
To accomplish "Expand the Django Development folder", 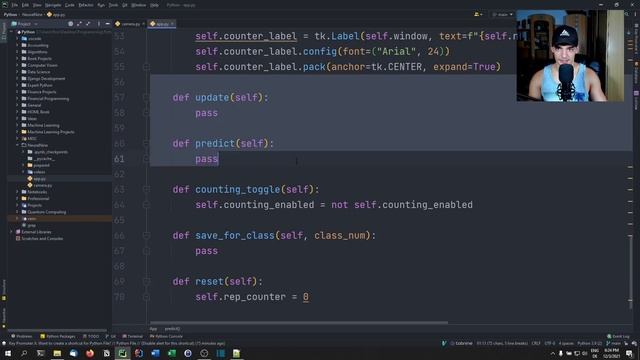I will (18, 78).
